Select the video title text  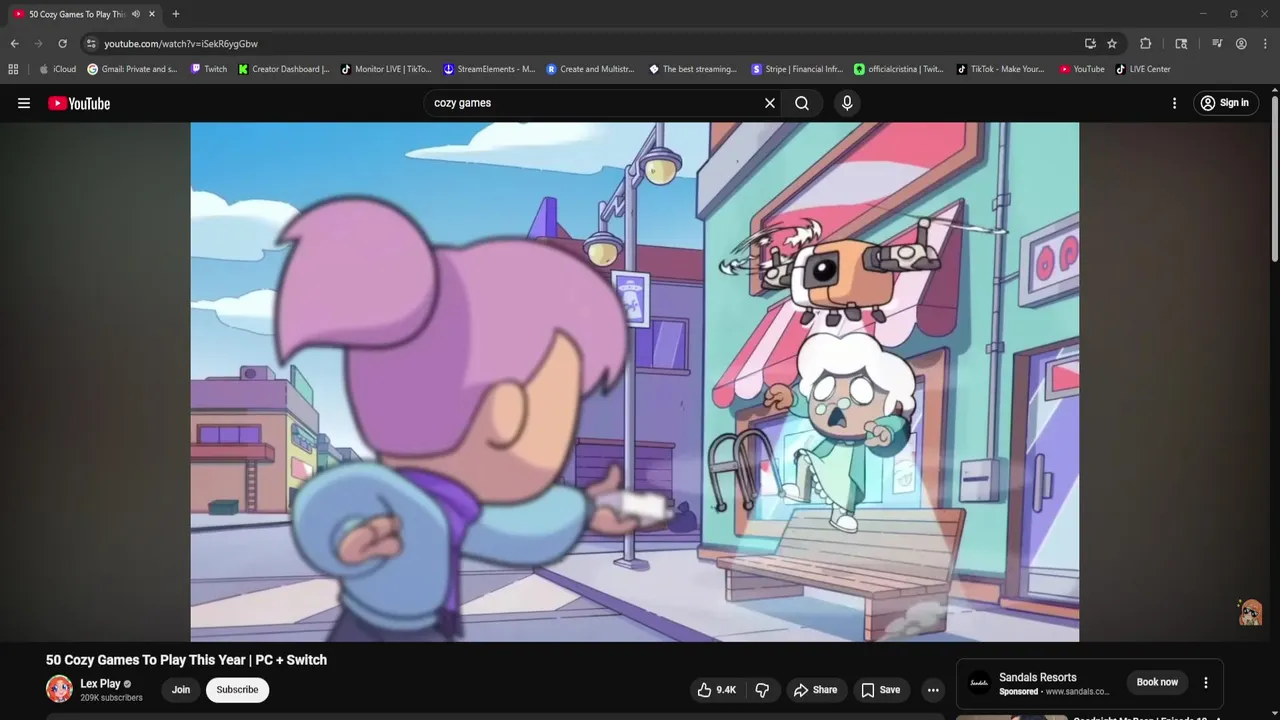tap(186, 660)
